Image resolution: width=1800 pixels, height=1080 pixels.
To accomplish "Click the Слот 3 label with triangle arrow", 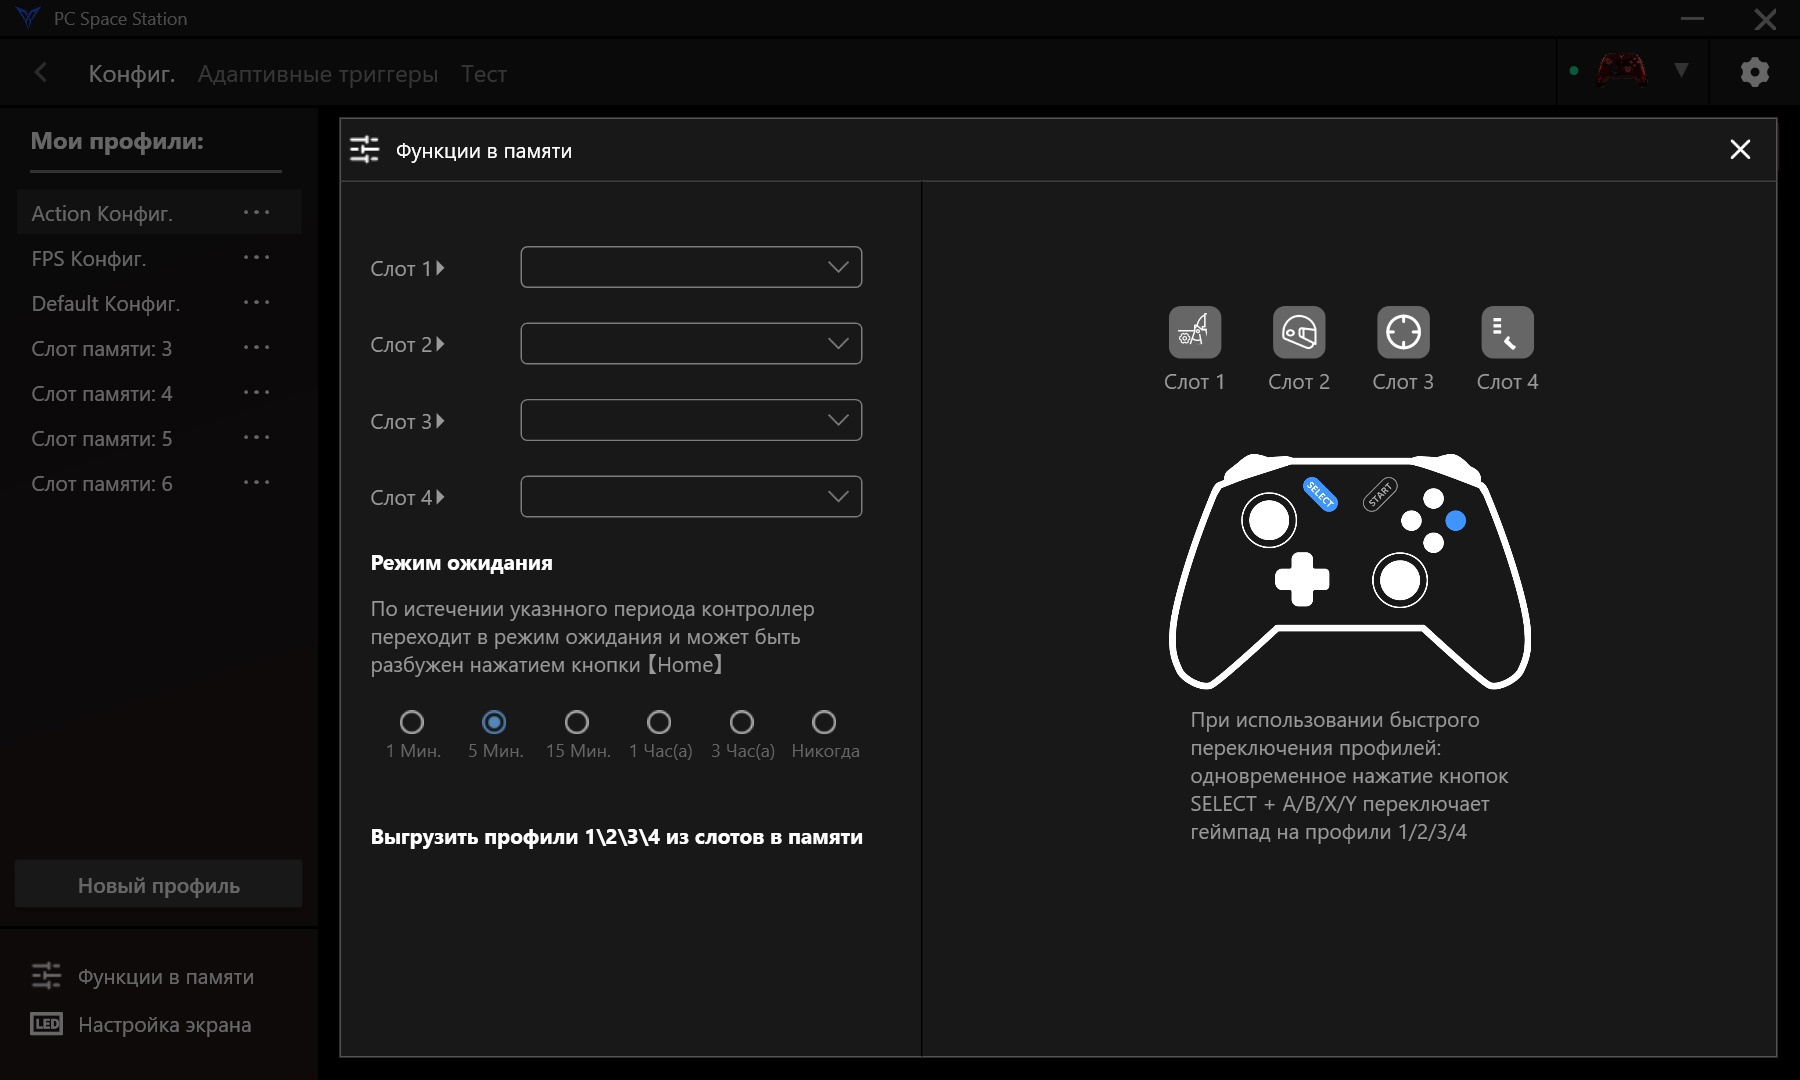I will coord(407,421).
